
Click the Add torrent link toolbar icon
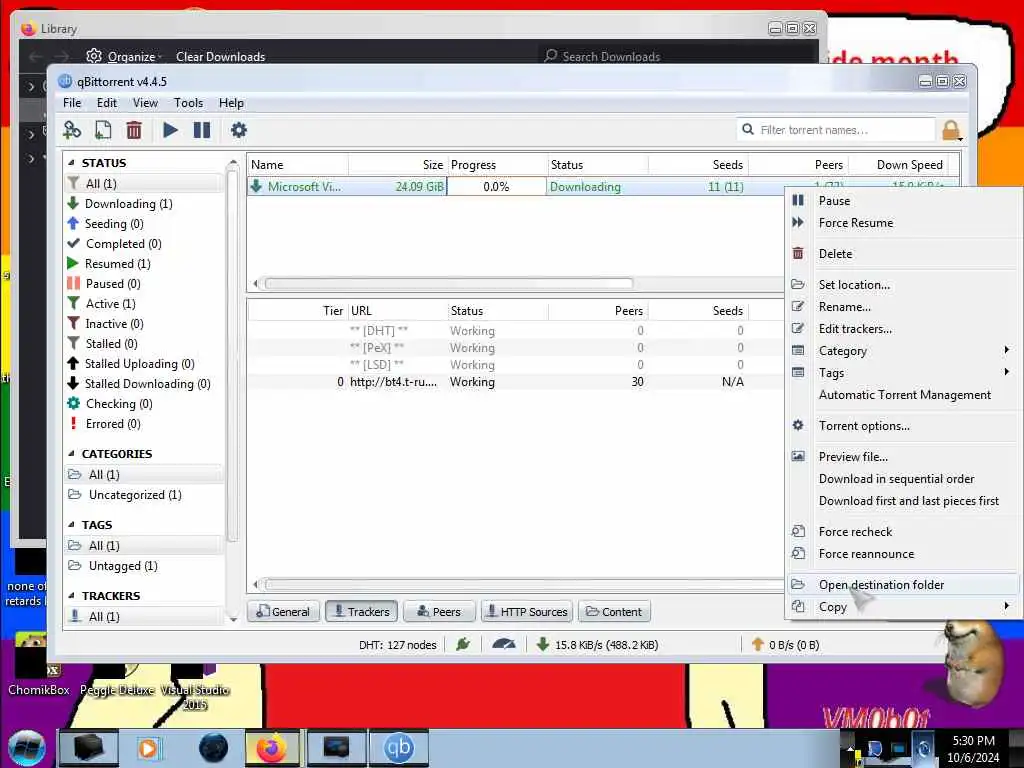coord(72,130)
